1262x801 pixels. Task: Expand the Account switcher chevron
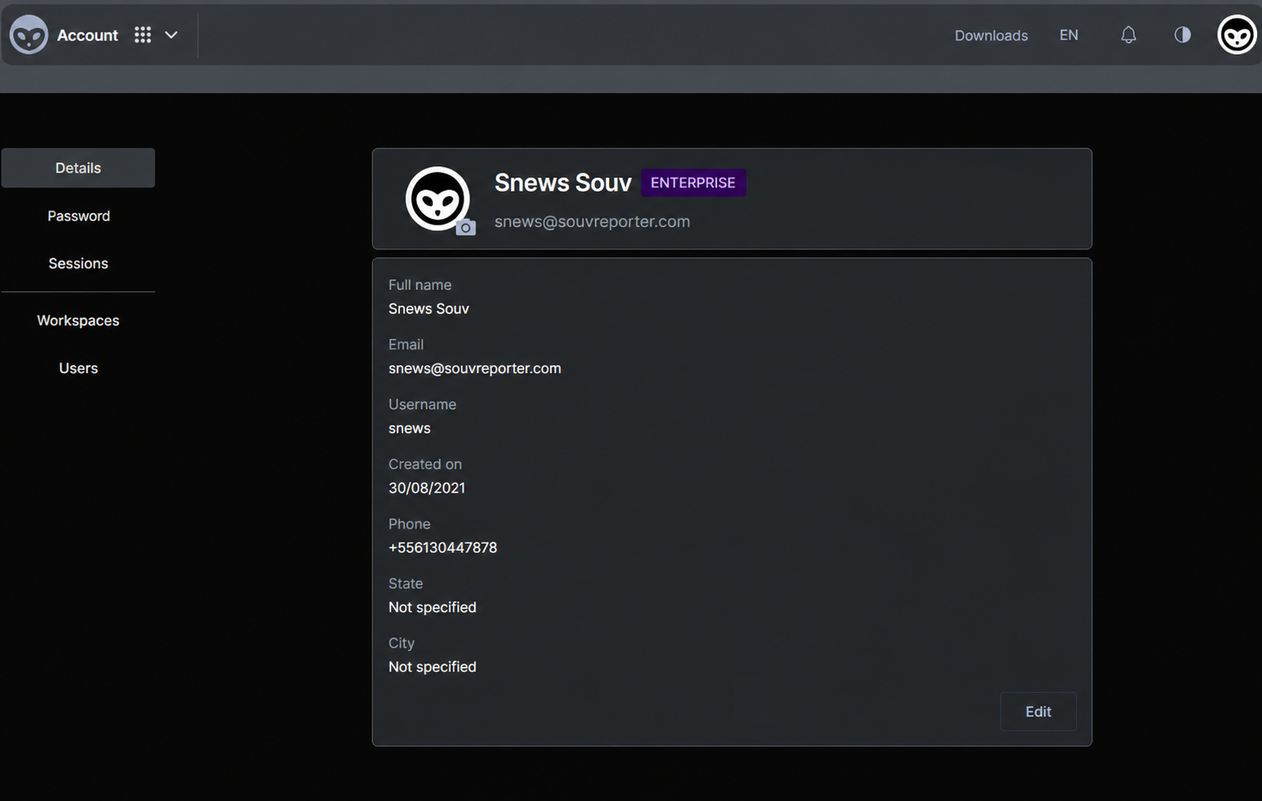[x=171, y=35]
